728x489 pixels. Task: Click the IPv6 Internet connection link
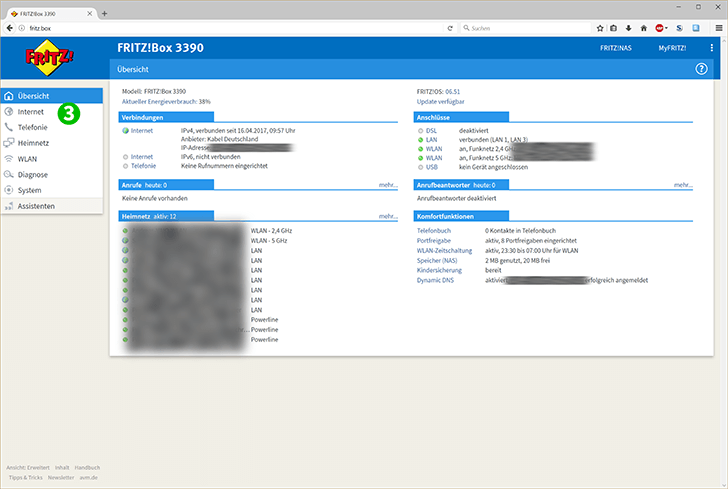pyautogui.click(x=142, y=157)
